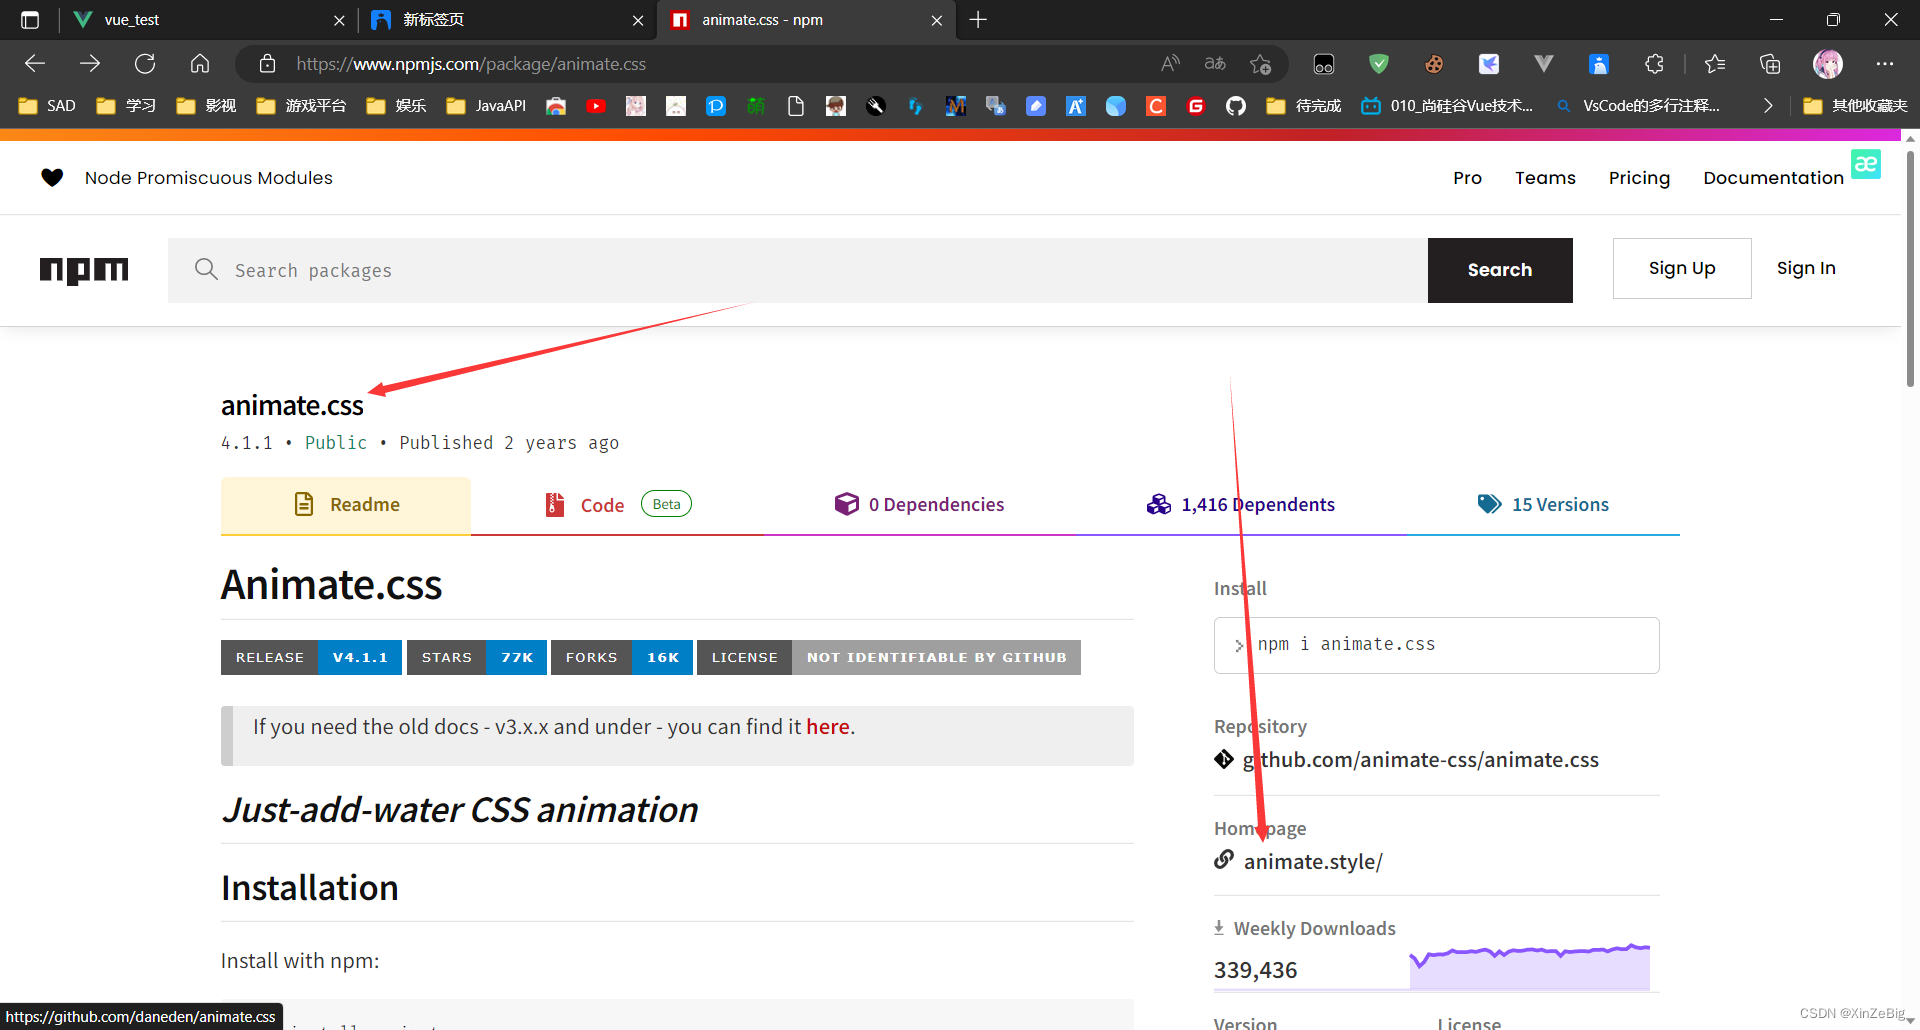Open the JavaAPI bookmarks folder
1920x1030 pixels.
[486, 106]
